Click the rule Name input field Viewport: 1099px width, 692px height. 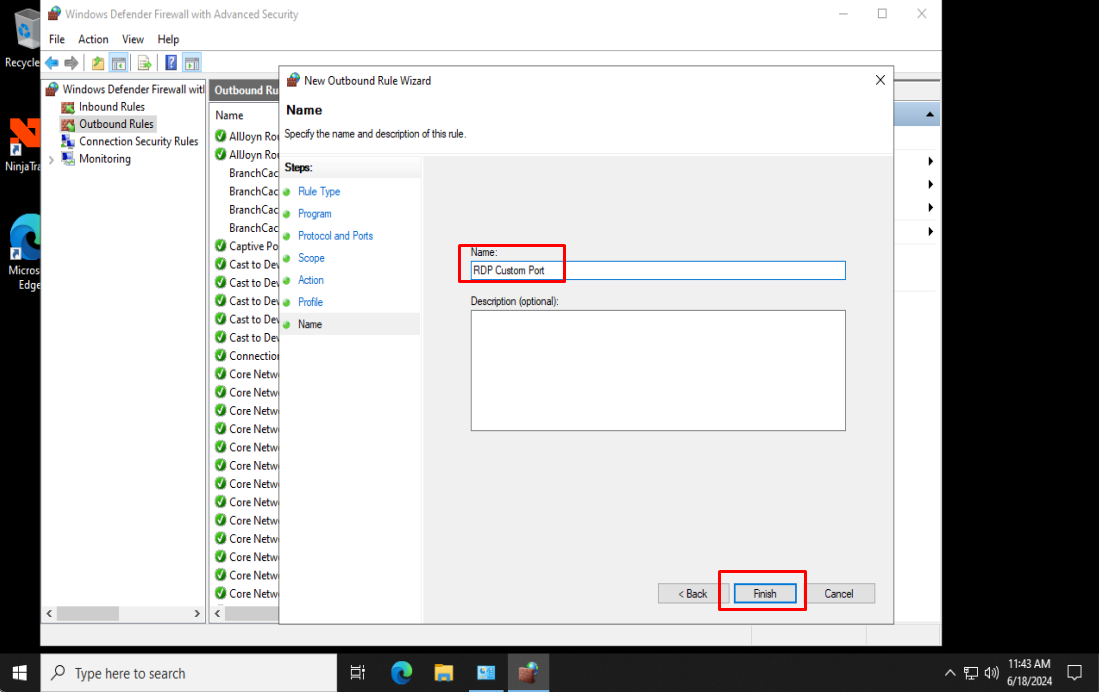point(657,271)
